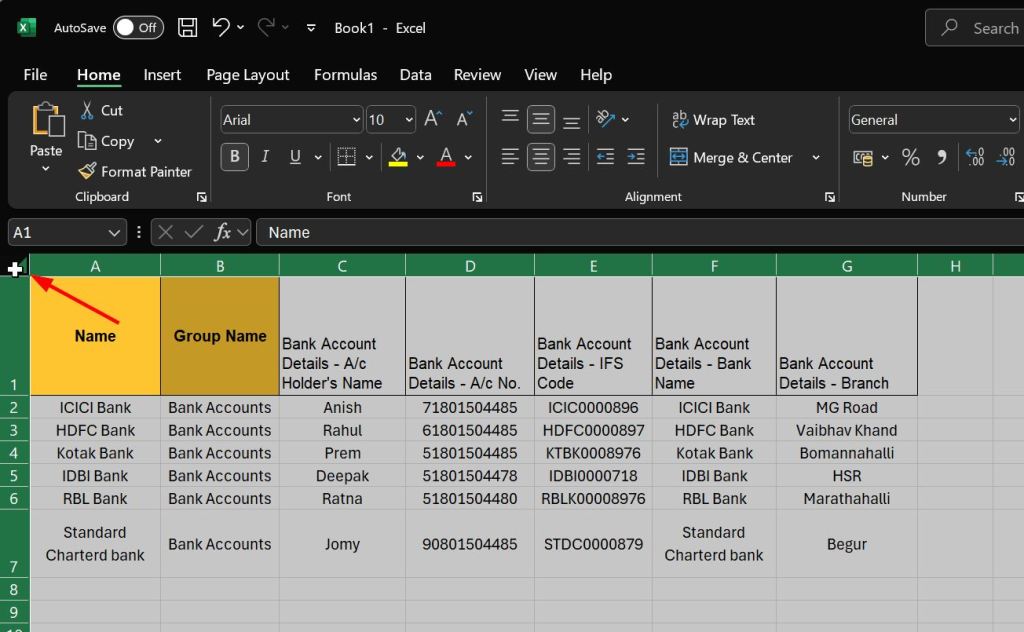
Task: Click the Search box in title bar
Action: (x=974, y=28)
